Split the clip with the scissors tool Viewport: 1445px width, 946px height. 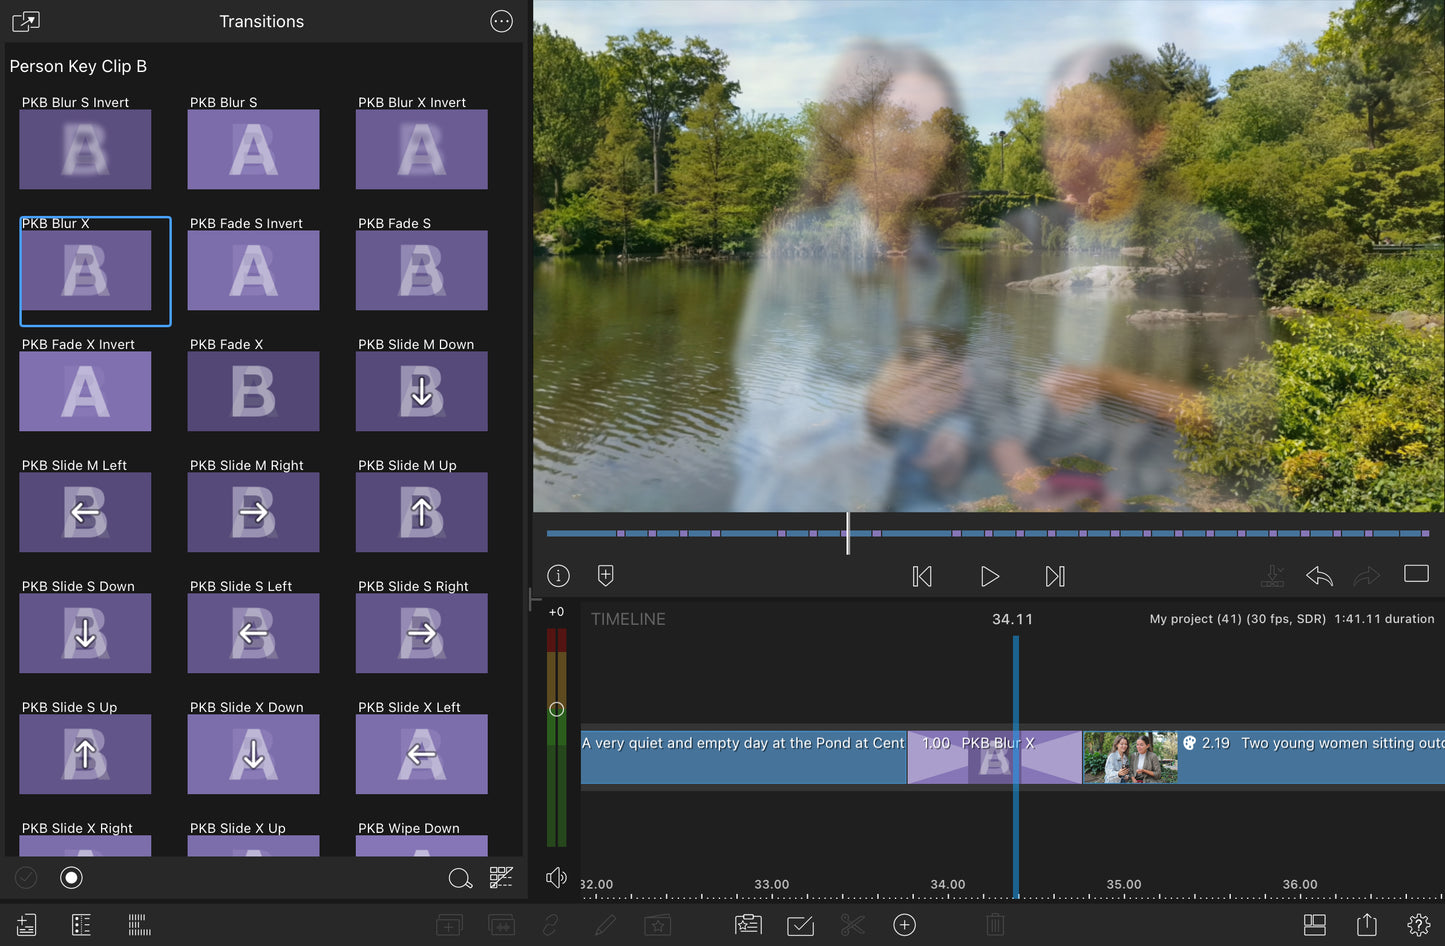[x=852, y=925]
